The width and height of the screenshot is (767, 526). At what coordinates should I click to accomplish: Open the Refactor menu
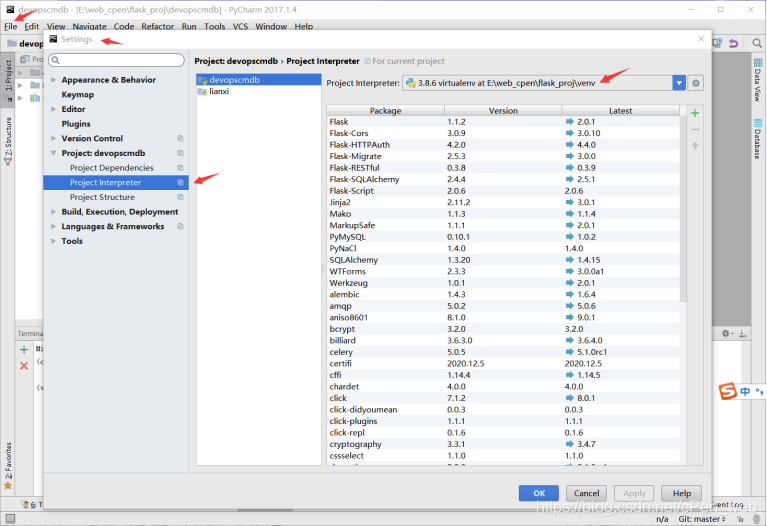tap(157, 26)
